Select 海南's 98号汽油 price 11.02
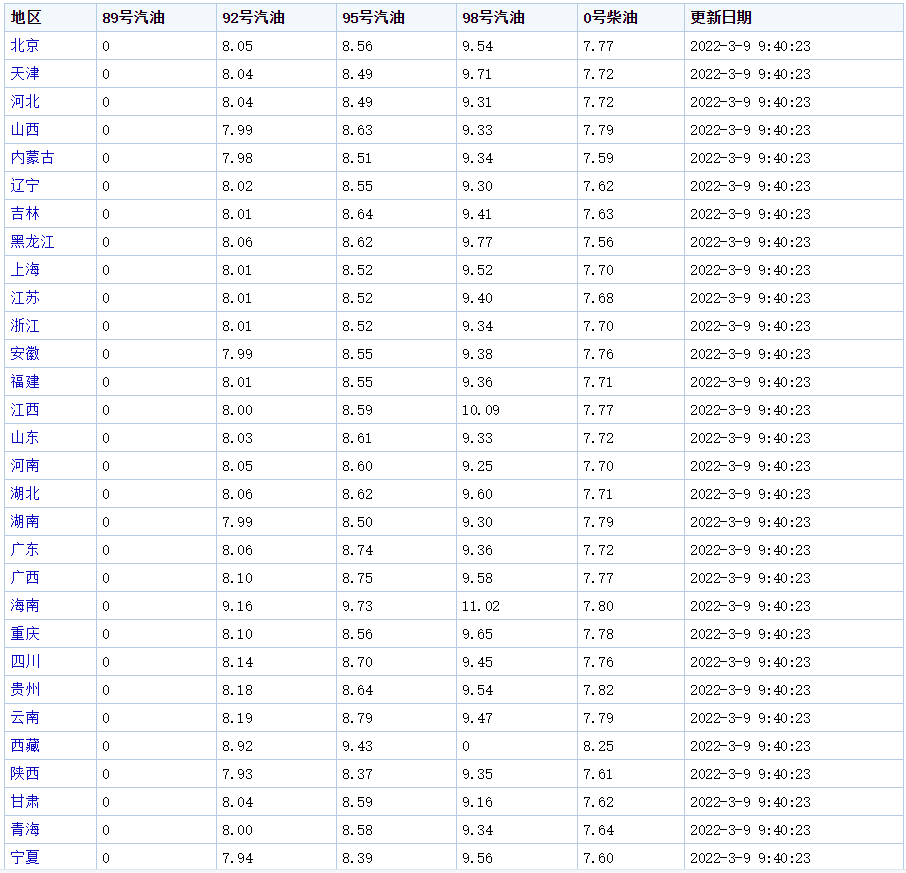 point(481,607)
